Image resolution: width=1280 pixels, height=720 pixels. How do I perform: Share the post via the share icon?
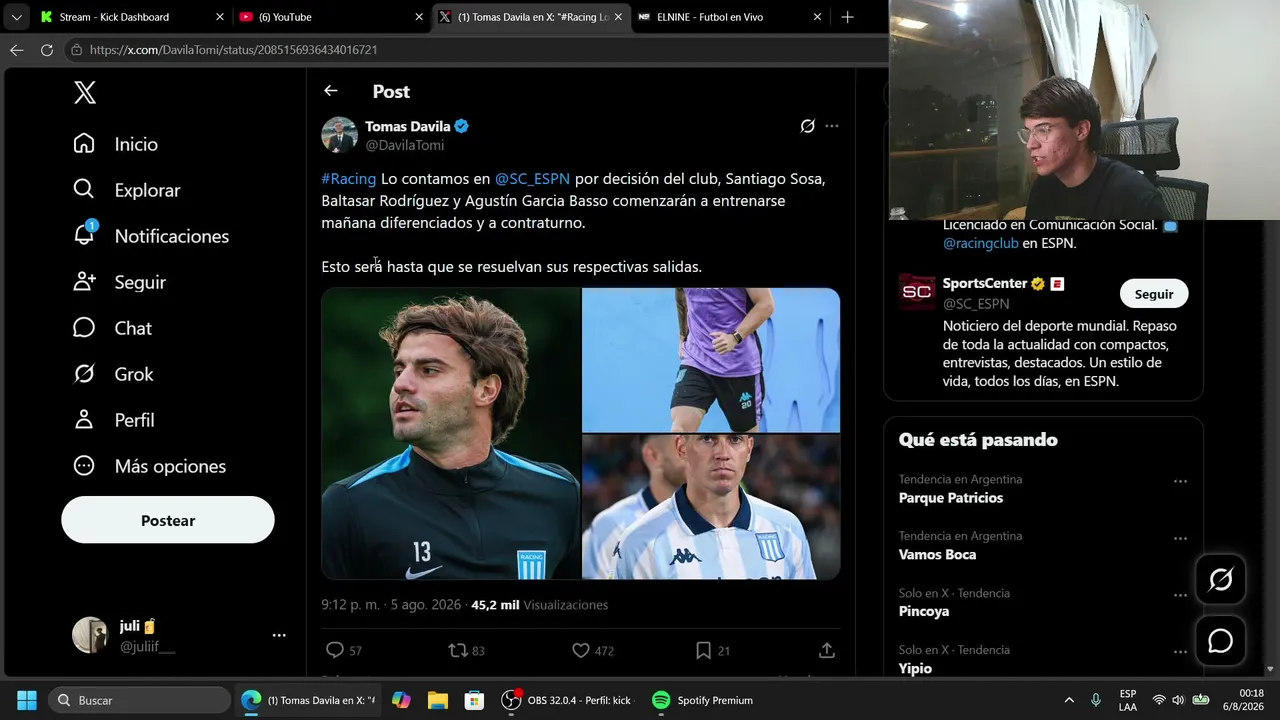(x=827, y=651)
